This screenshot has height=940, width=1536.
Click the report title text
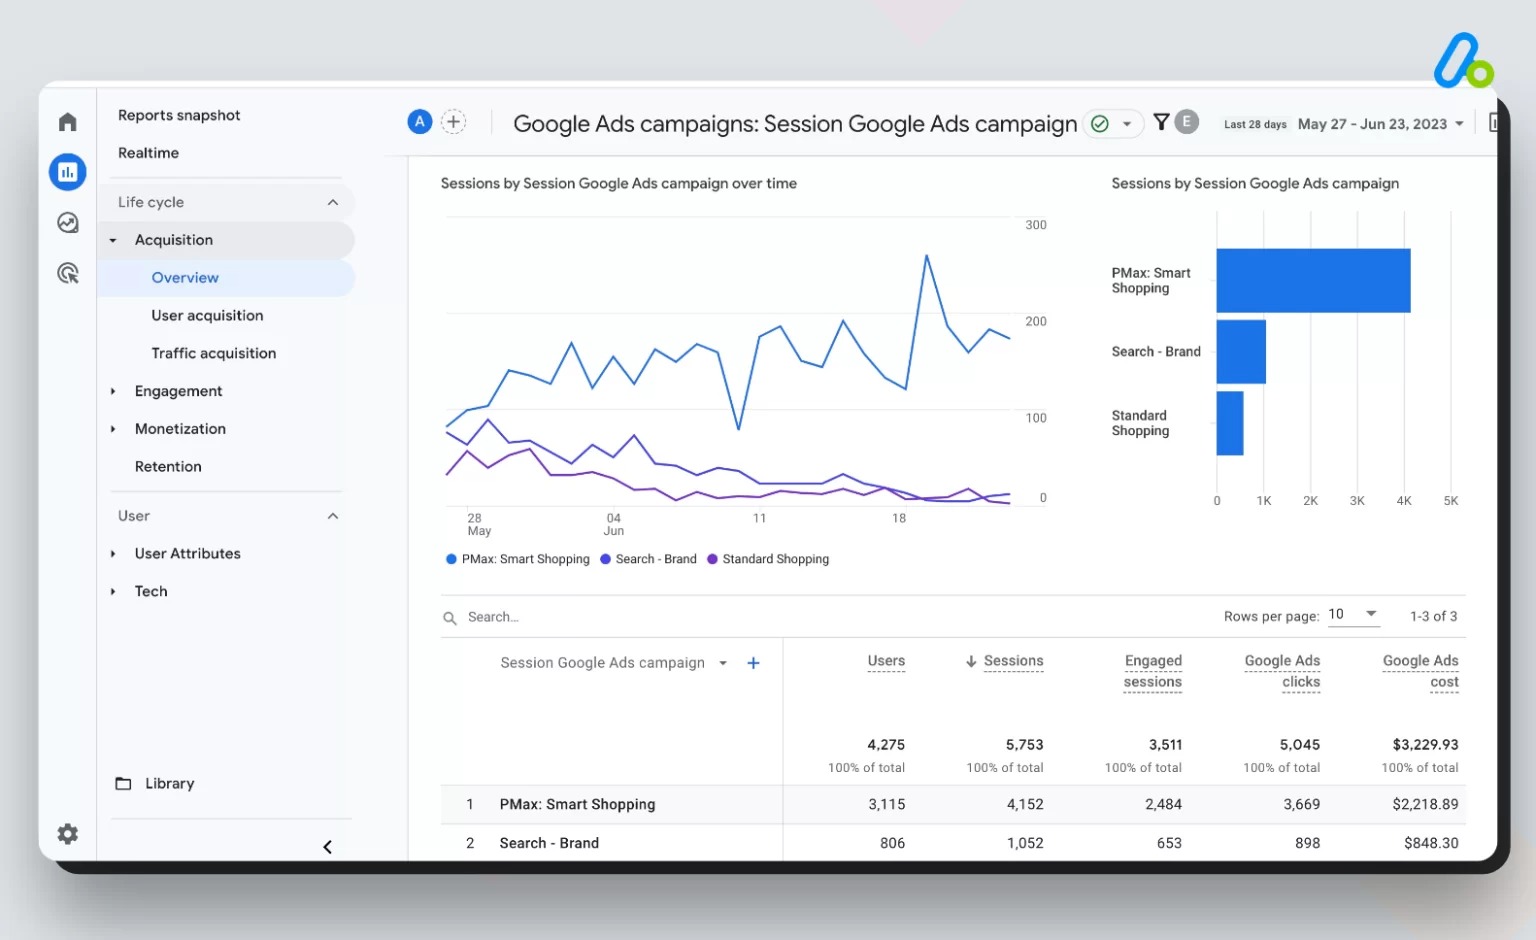[x=795, y=124]
